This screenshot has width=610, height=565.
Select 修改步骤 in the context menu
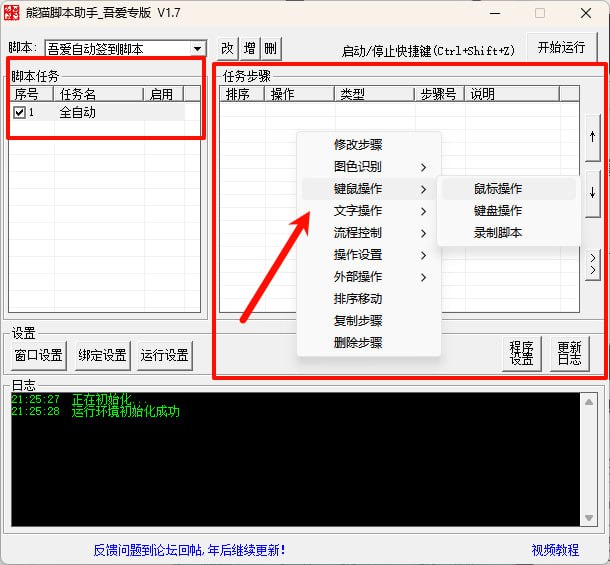pos(358,145)
